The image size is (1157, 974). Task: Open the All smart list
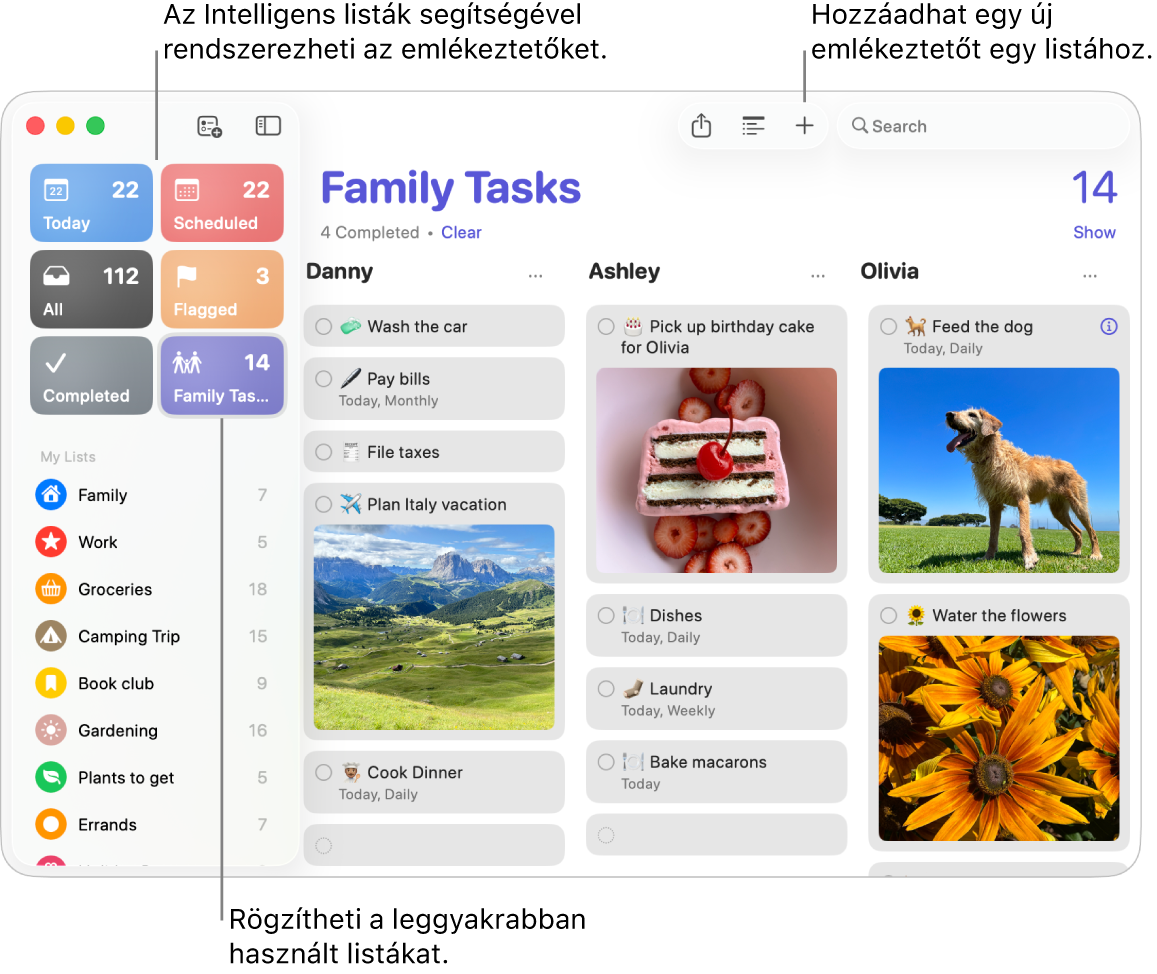(x=91, y=289)
